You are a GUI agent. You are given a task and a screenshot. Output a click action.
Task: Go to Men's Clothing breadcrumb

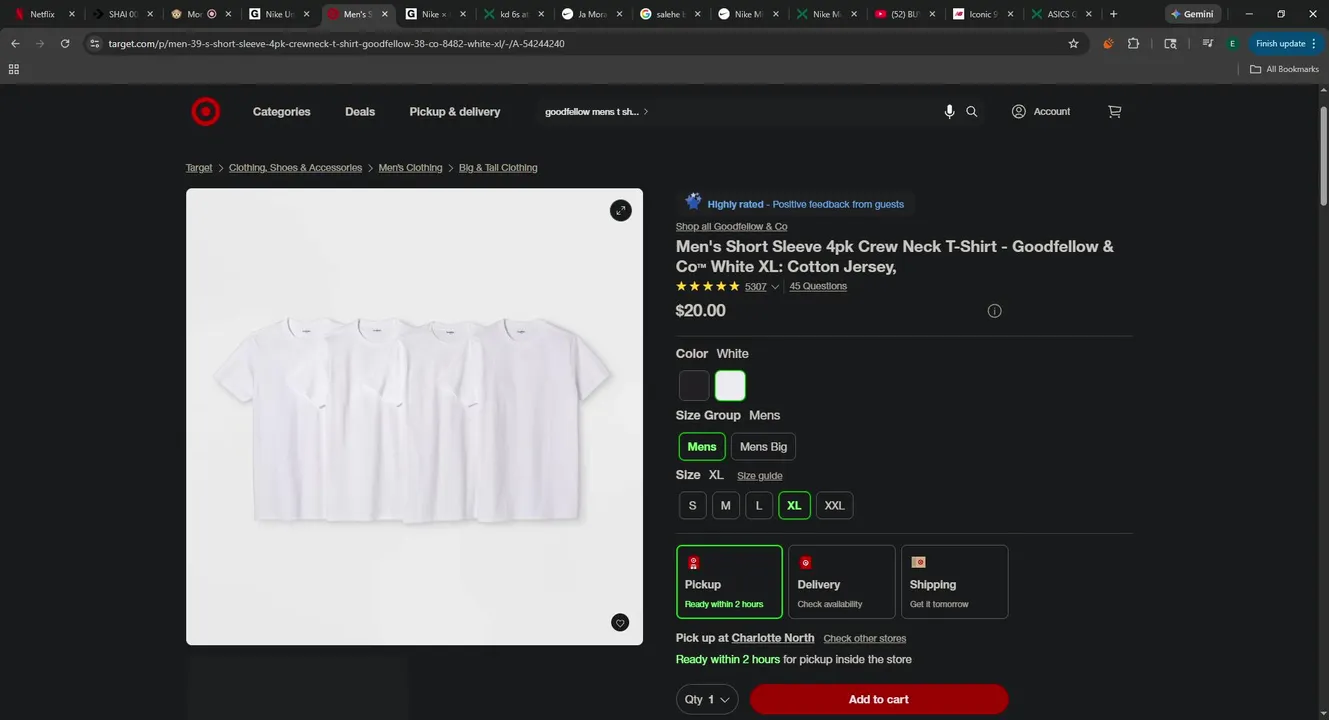[410, 168]
